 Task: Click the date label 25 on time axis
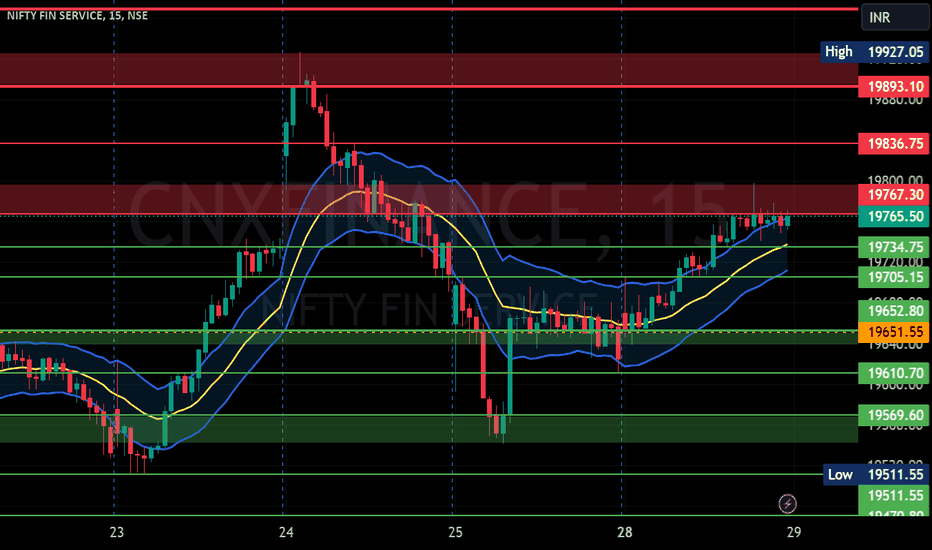point(455,532)
